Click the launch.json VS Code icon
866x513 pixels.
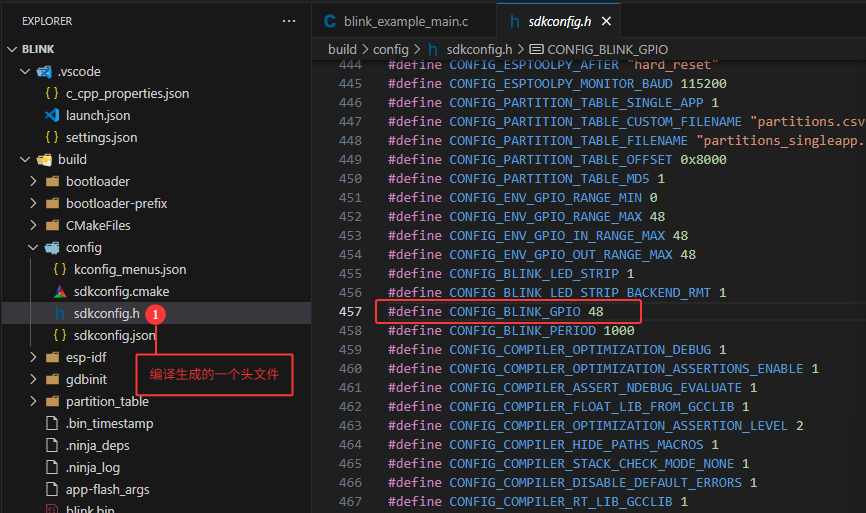point(52,115)
